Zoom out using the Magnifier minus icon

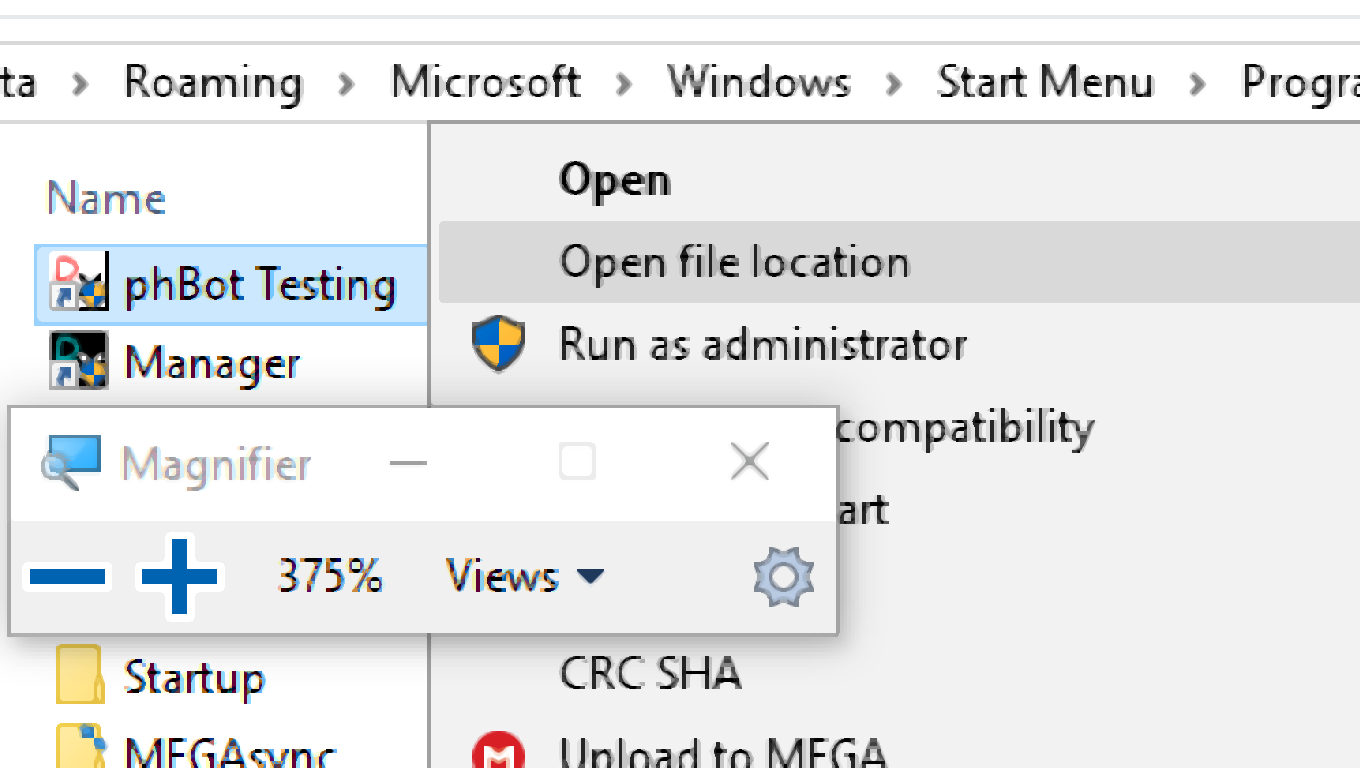(68, 577)
